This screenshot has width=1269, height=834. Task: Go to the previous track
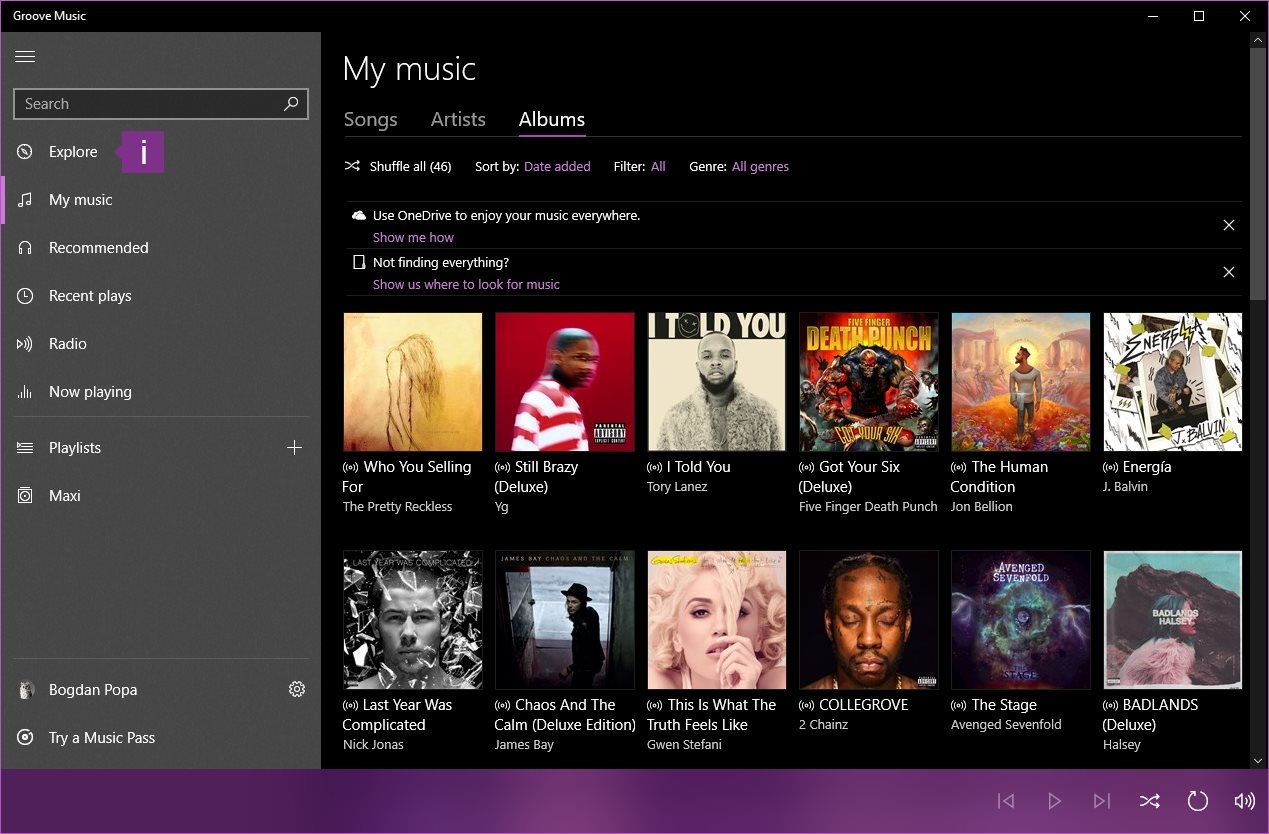click(x=1006, y=801)
